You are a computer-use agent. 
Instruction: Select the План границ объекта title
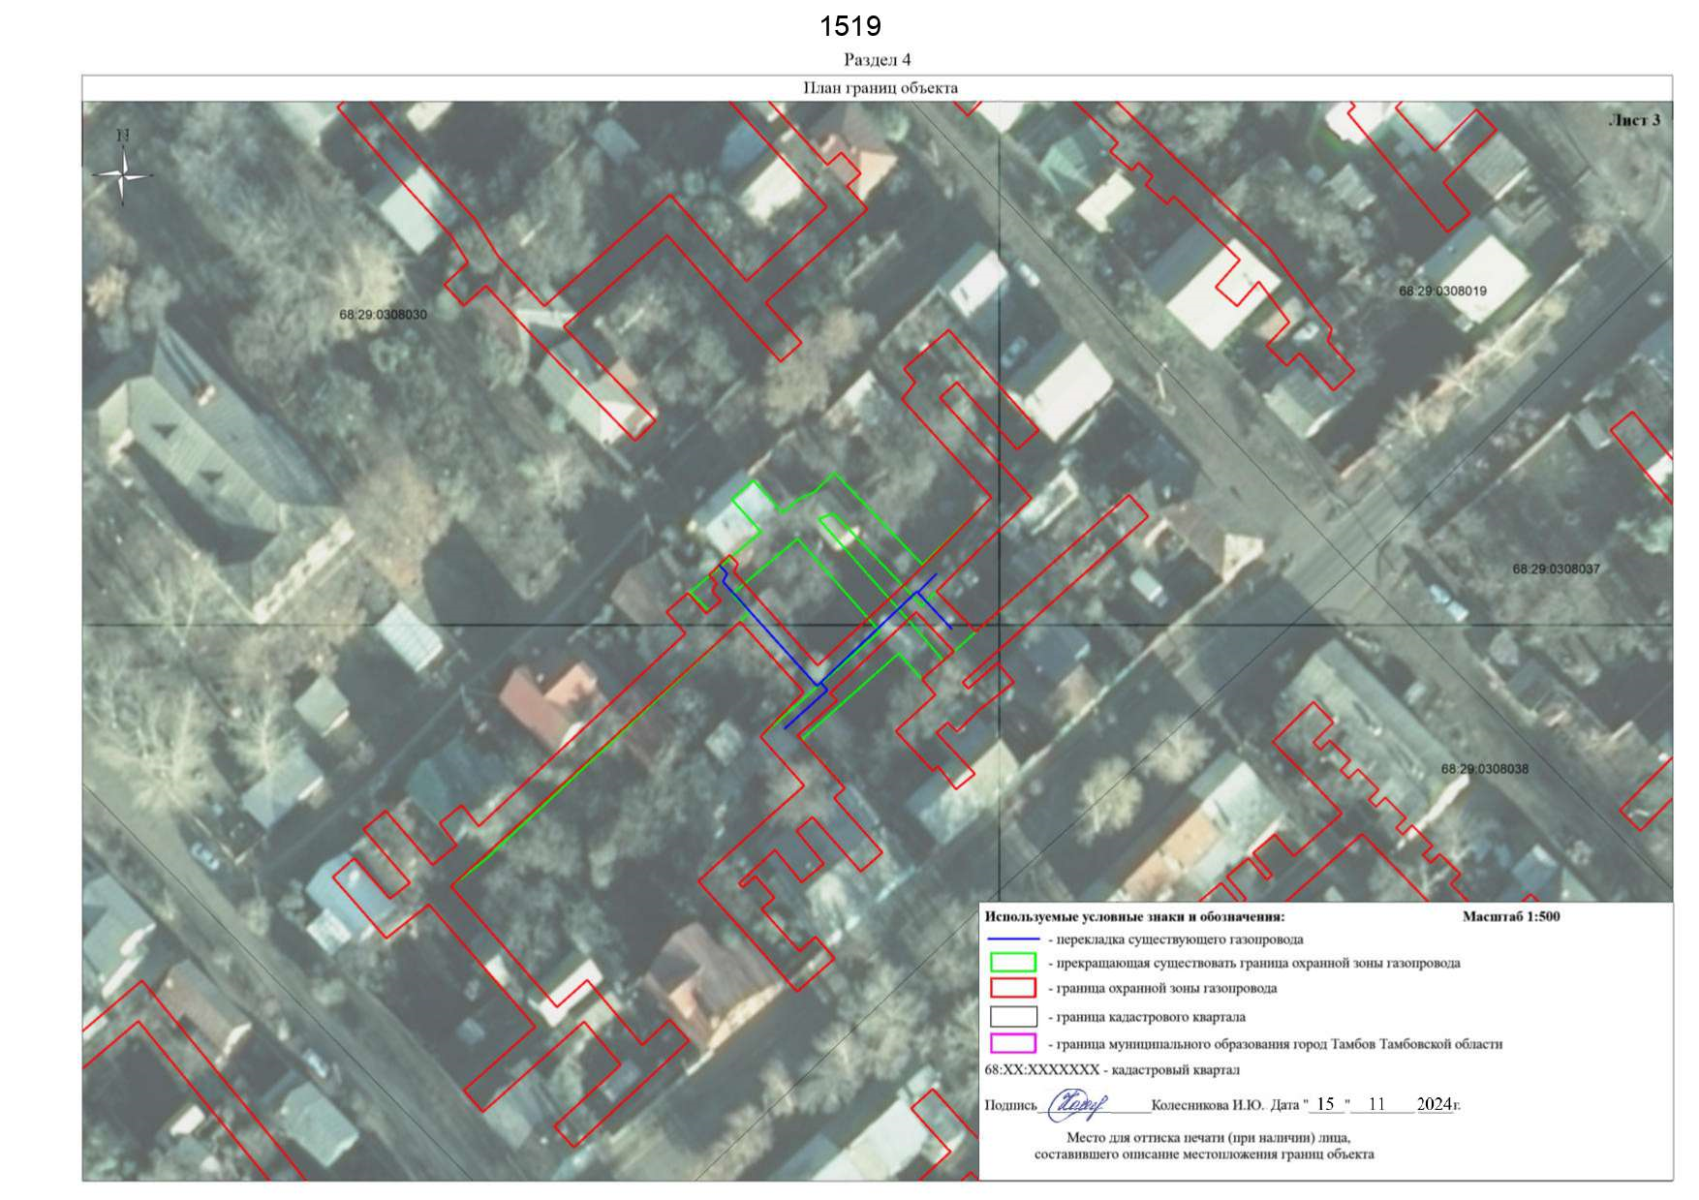click(880, 88)
